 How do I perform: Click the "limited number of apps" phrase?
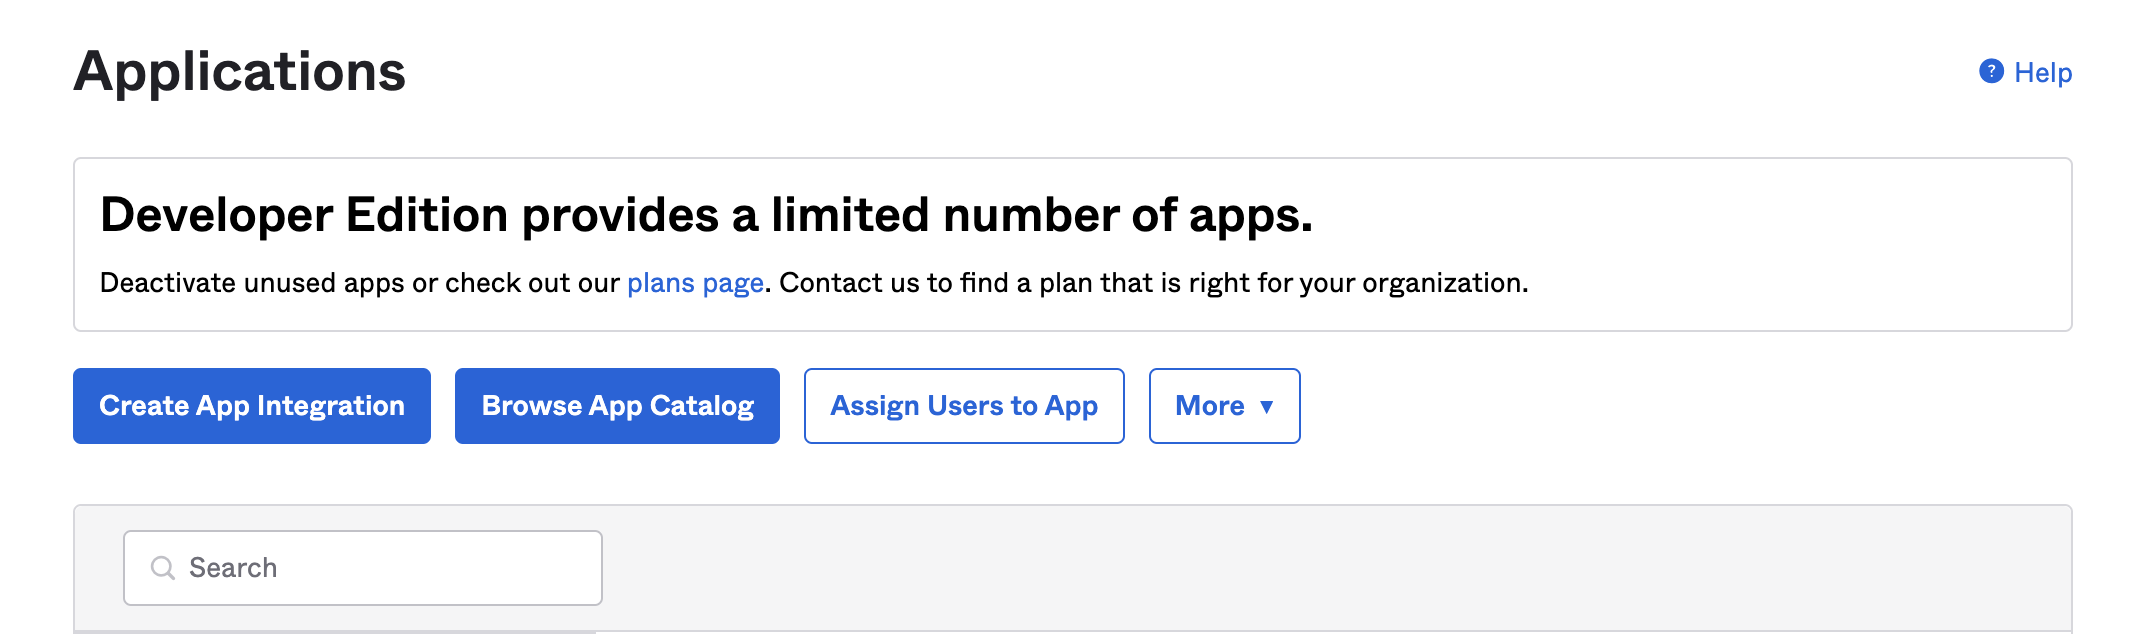(1040, 216)
